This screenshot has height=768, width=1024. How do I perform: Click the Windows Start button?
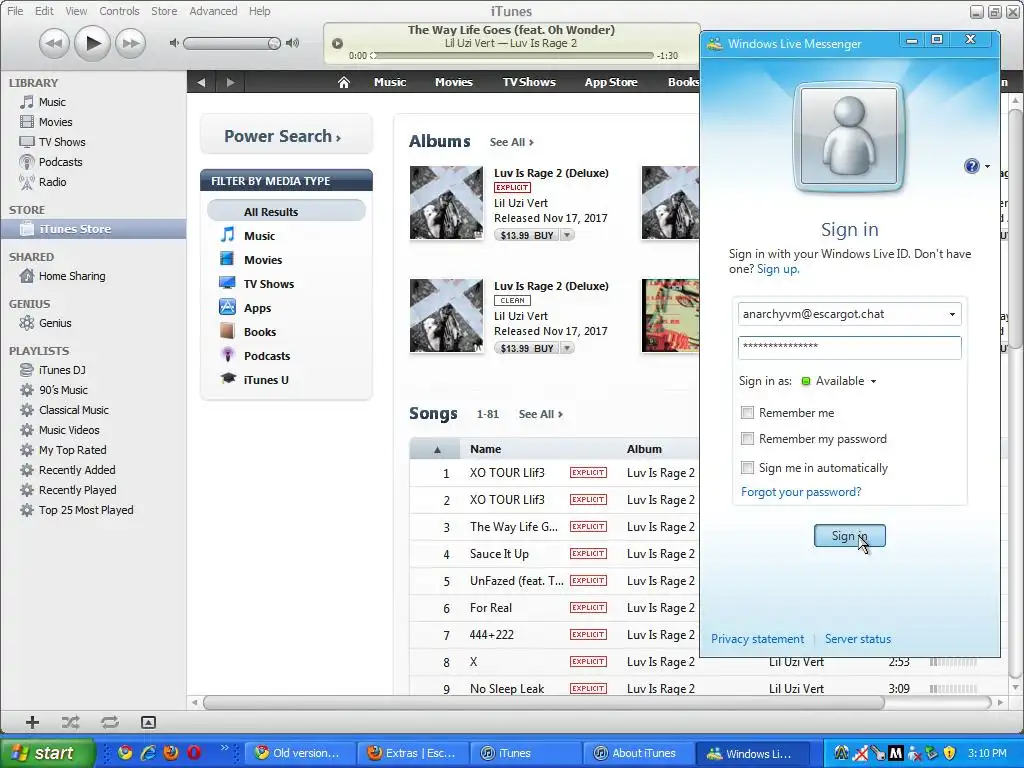[47, 753]
